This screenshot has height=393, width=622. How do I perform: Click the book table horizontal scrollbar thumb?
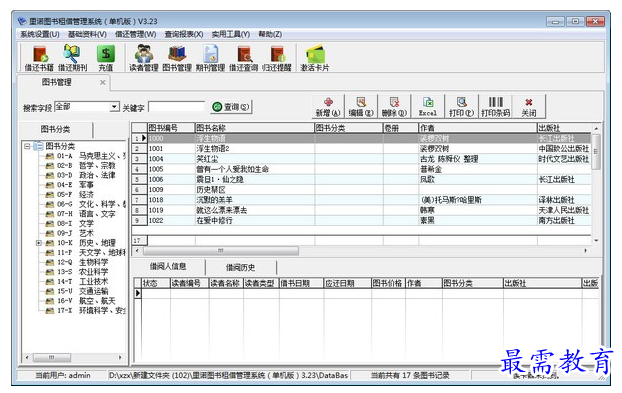[221, 251]
